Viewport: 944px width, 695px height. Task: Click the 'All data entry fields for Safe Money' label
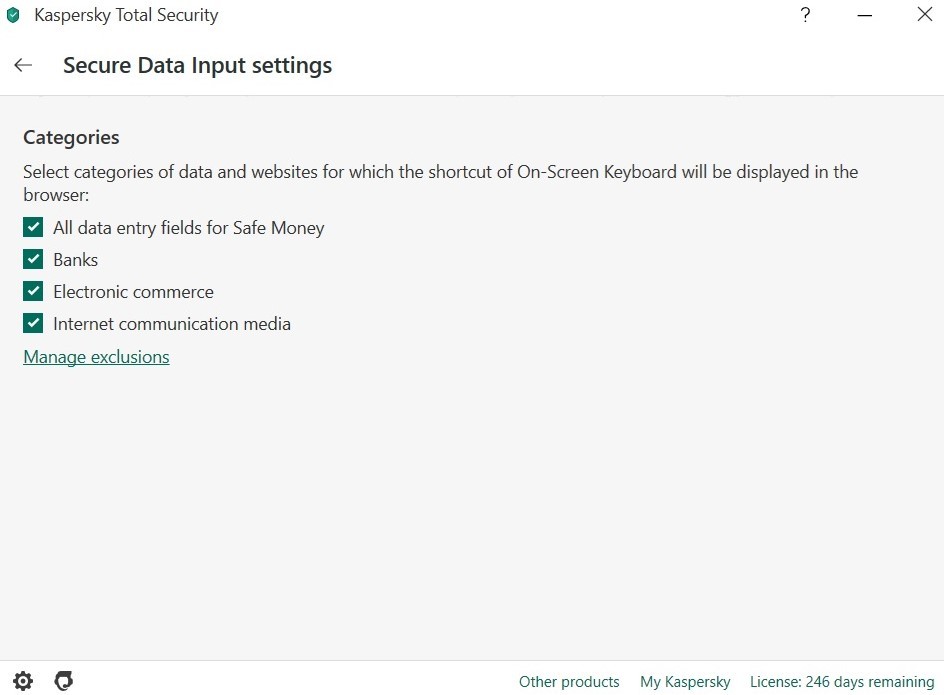click(188, 228)
